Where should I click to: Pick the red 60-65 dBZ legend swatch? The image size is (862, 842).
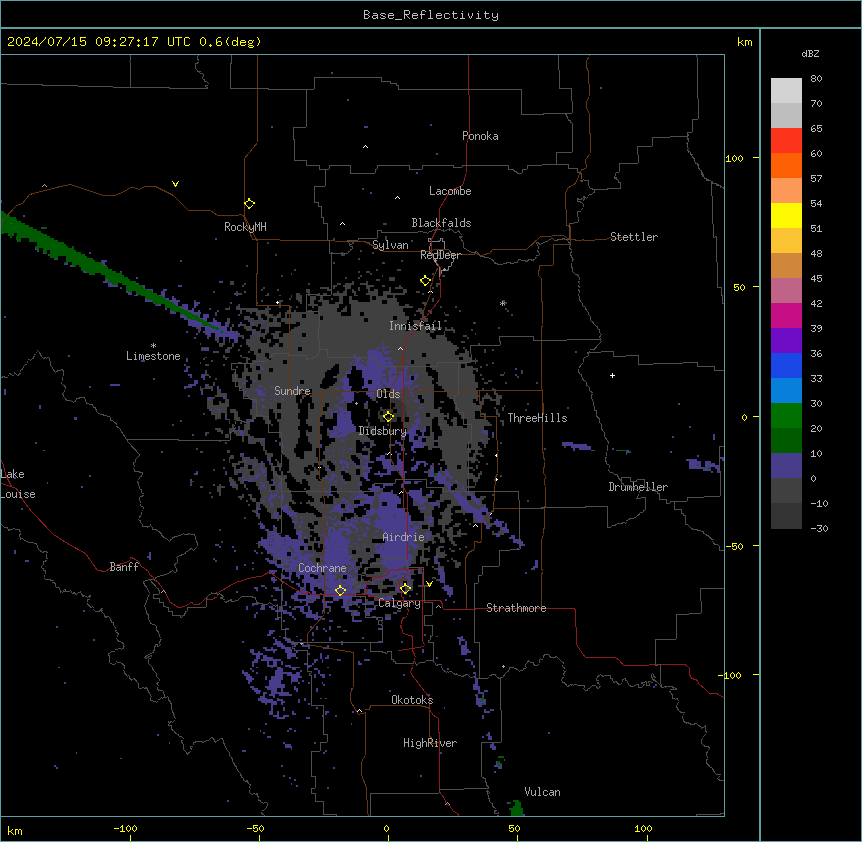coord(786,140)
